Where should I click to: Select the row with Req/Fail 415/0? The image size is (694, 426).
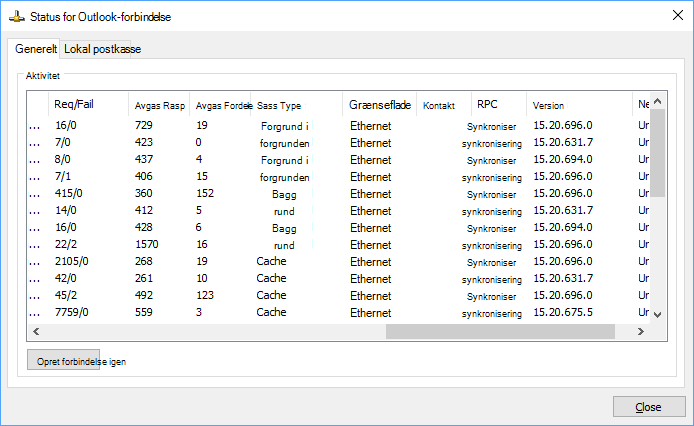(x=339, y=194)
